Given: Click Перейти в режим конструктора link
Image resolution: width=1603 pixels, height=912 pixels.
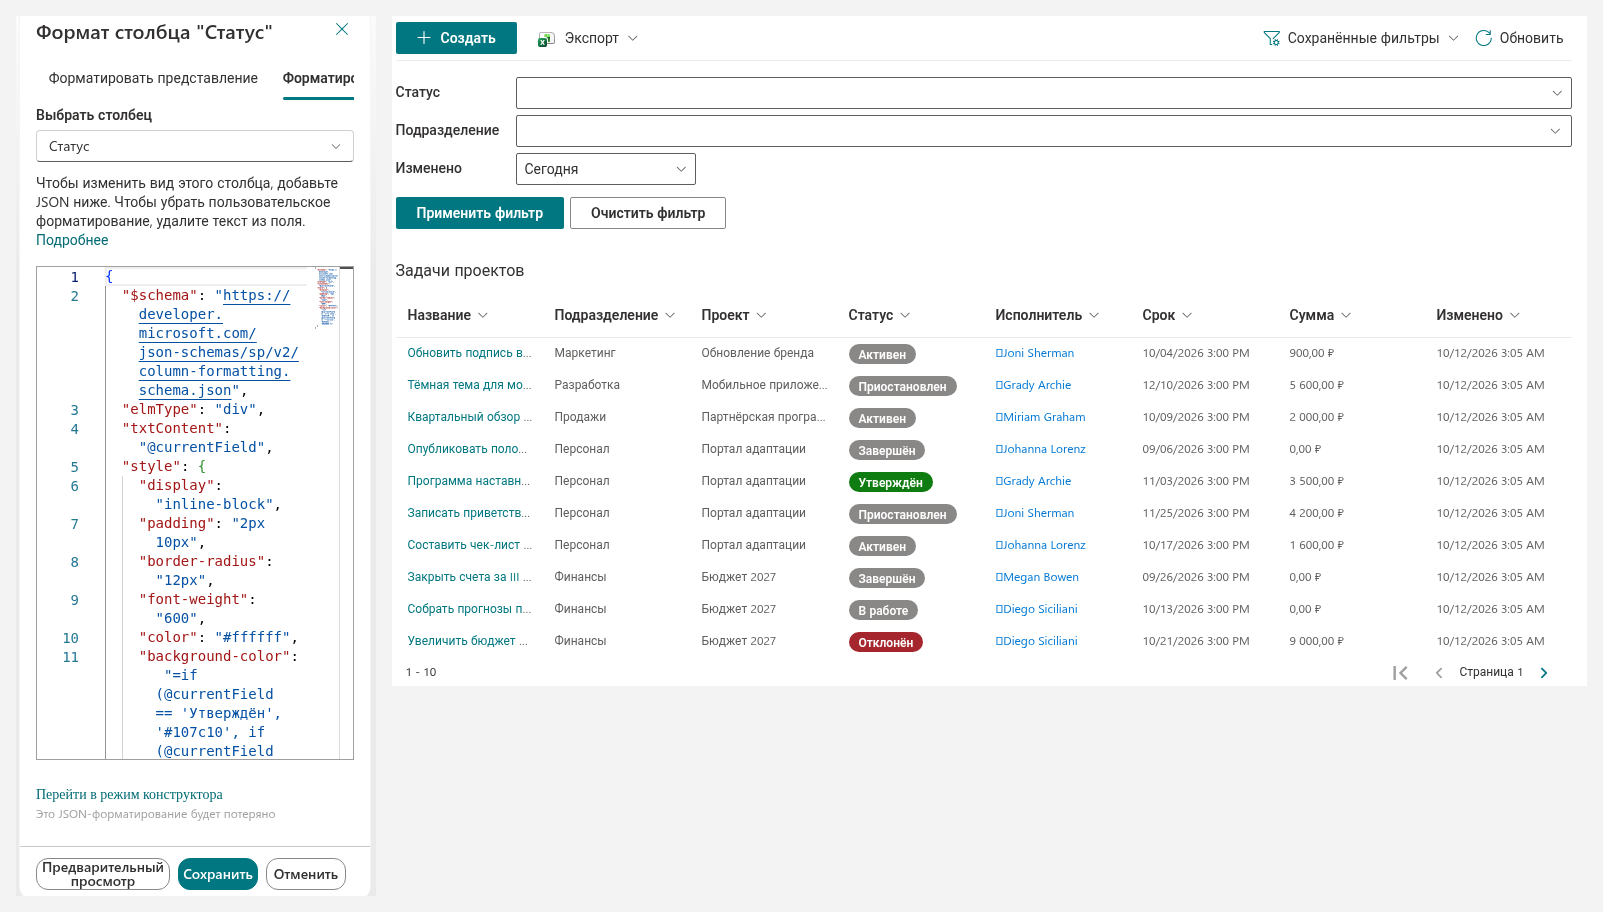Looking at the screenshot, I should pos(129,794).
